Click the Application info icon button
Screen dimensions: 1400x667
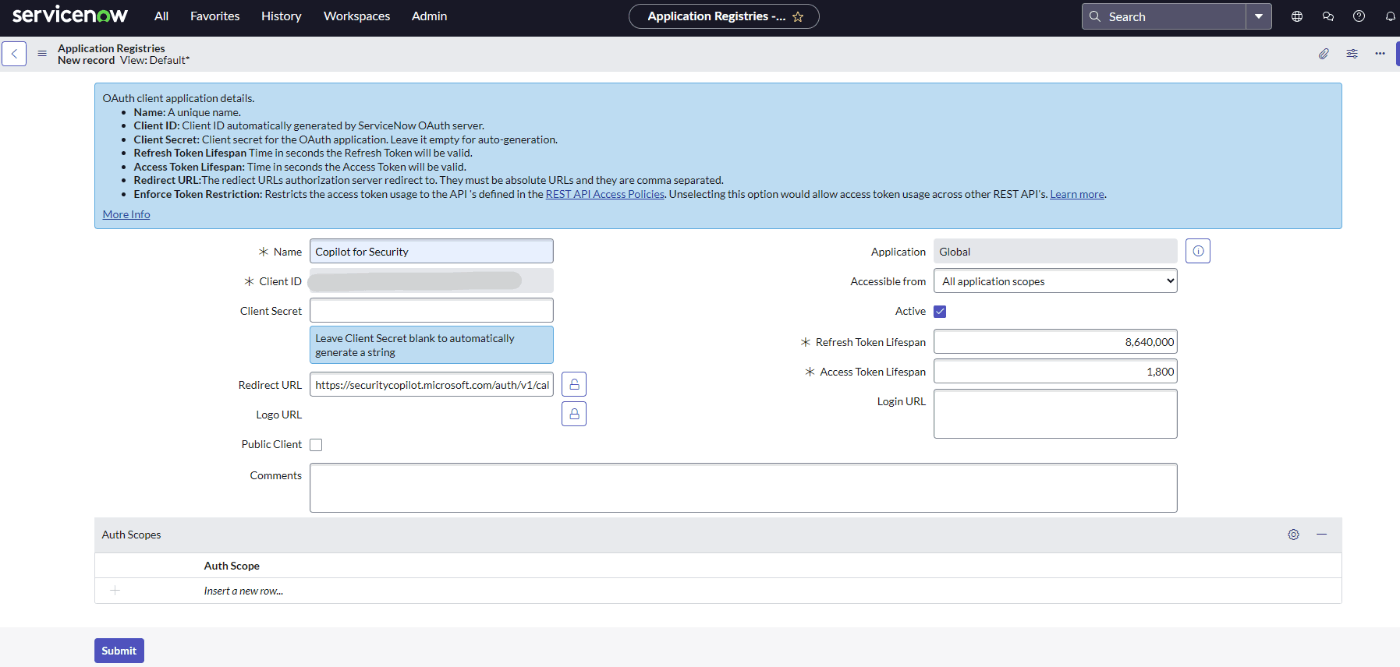[1198, 251]
